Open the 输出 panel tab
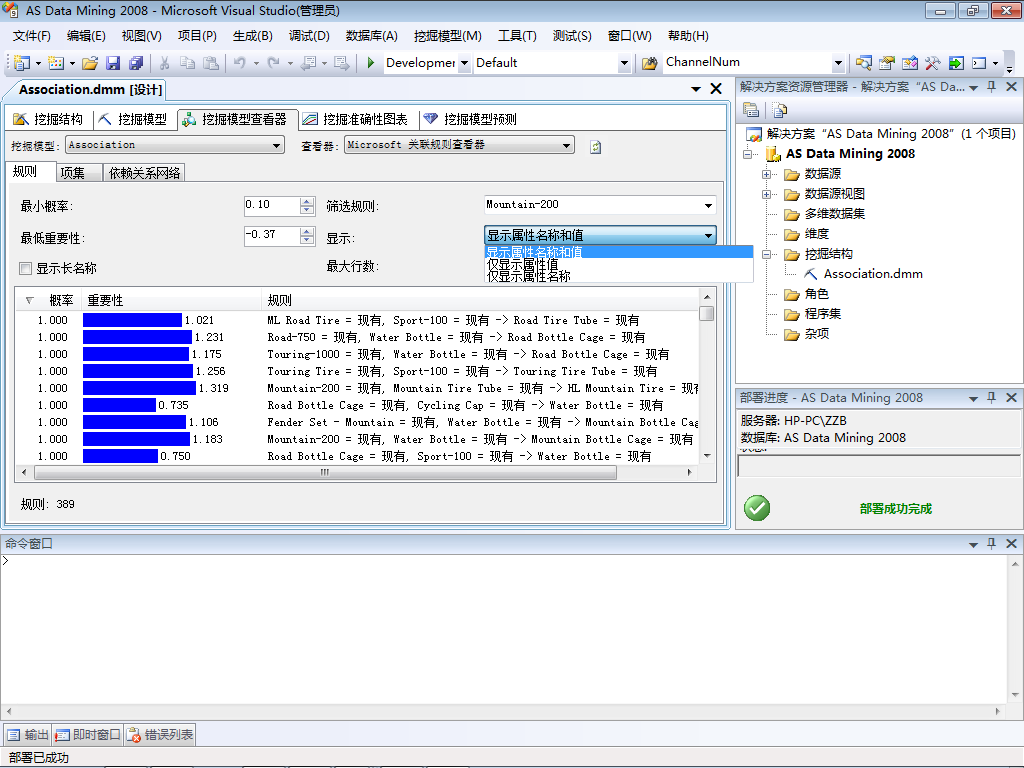This screenshot has width=1024, height=768. pos(27,735)
